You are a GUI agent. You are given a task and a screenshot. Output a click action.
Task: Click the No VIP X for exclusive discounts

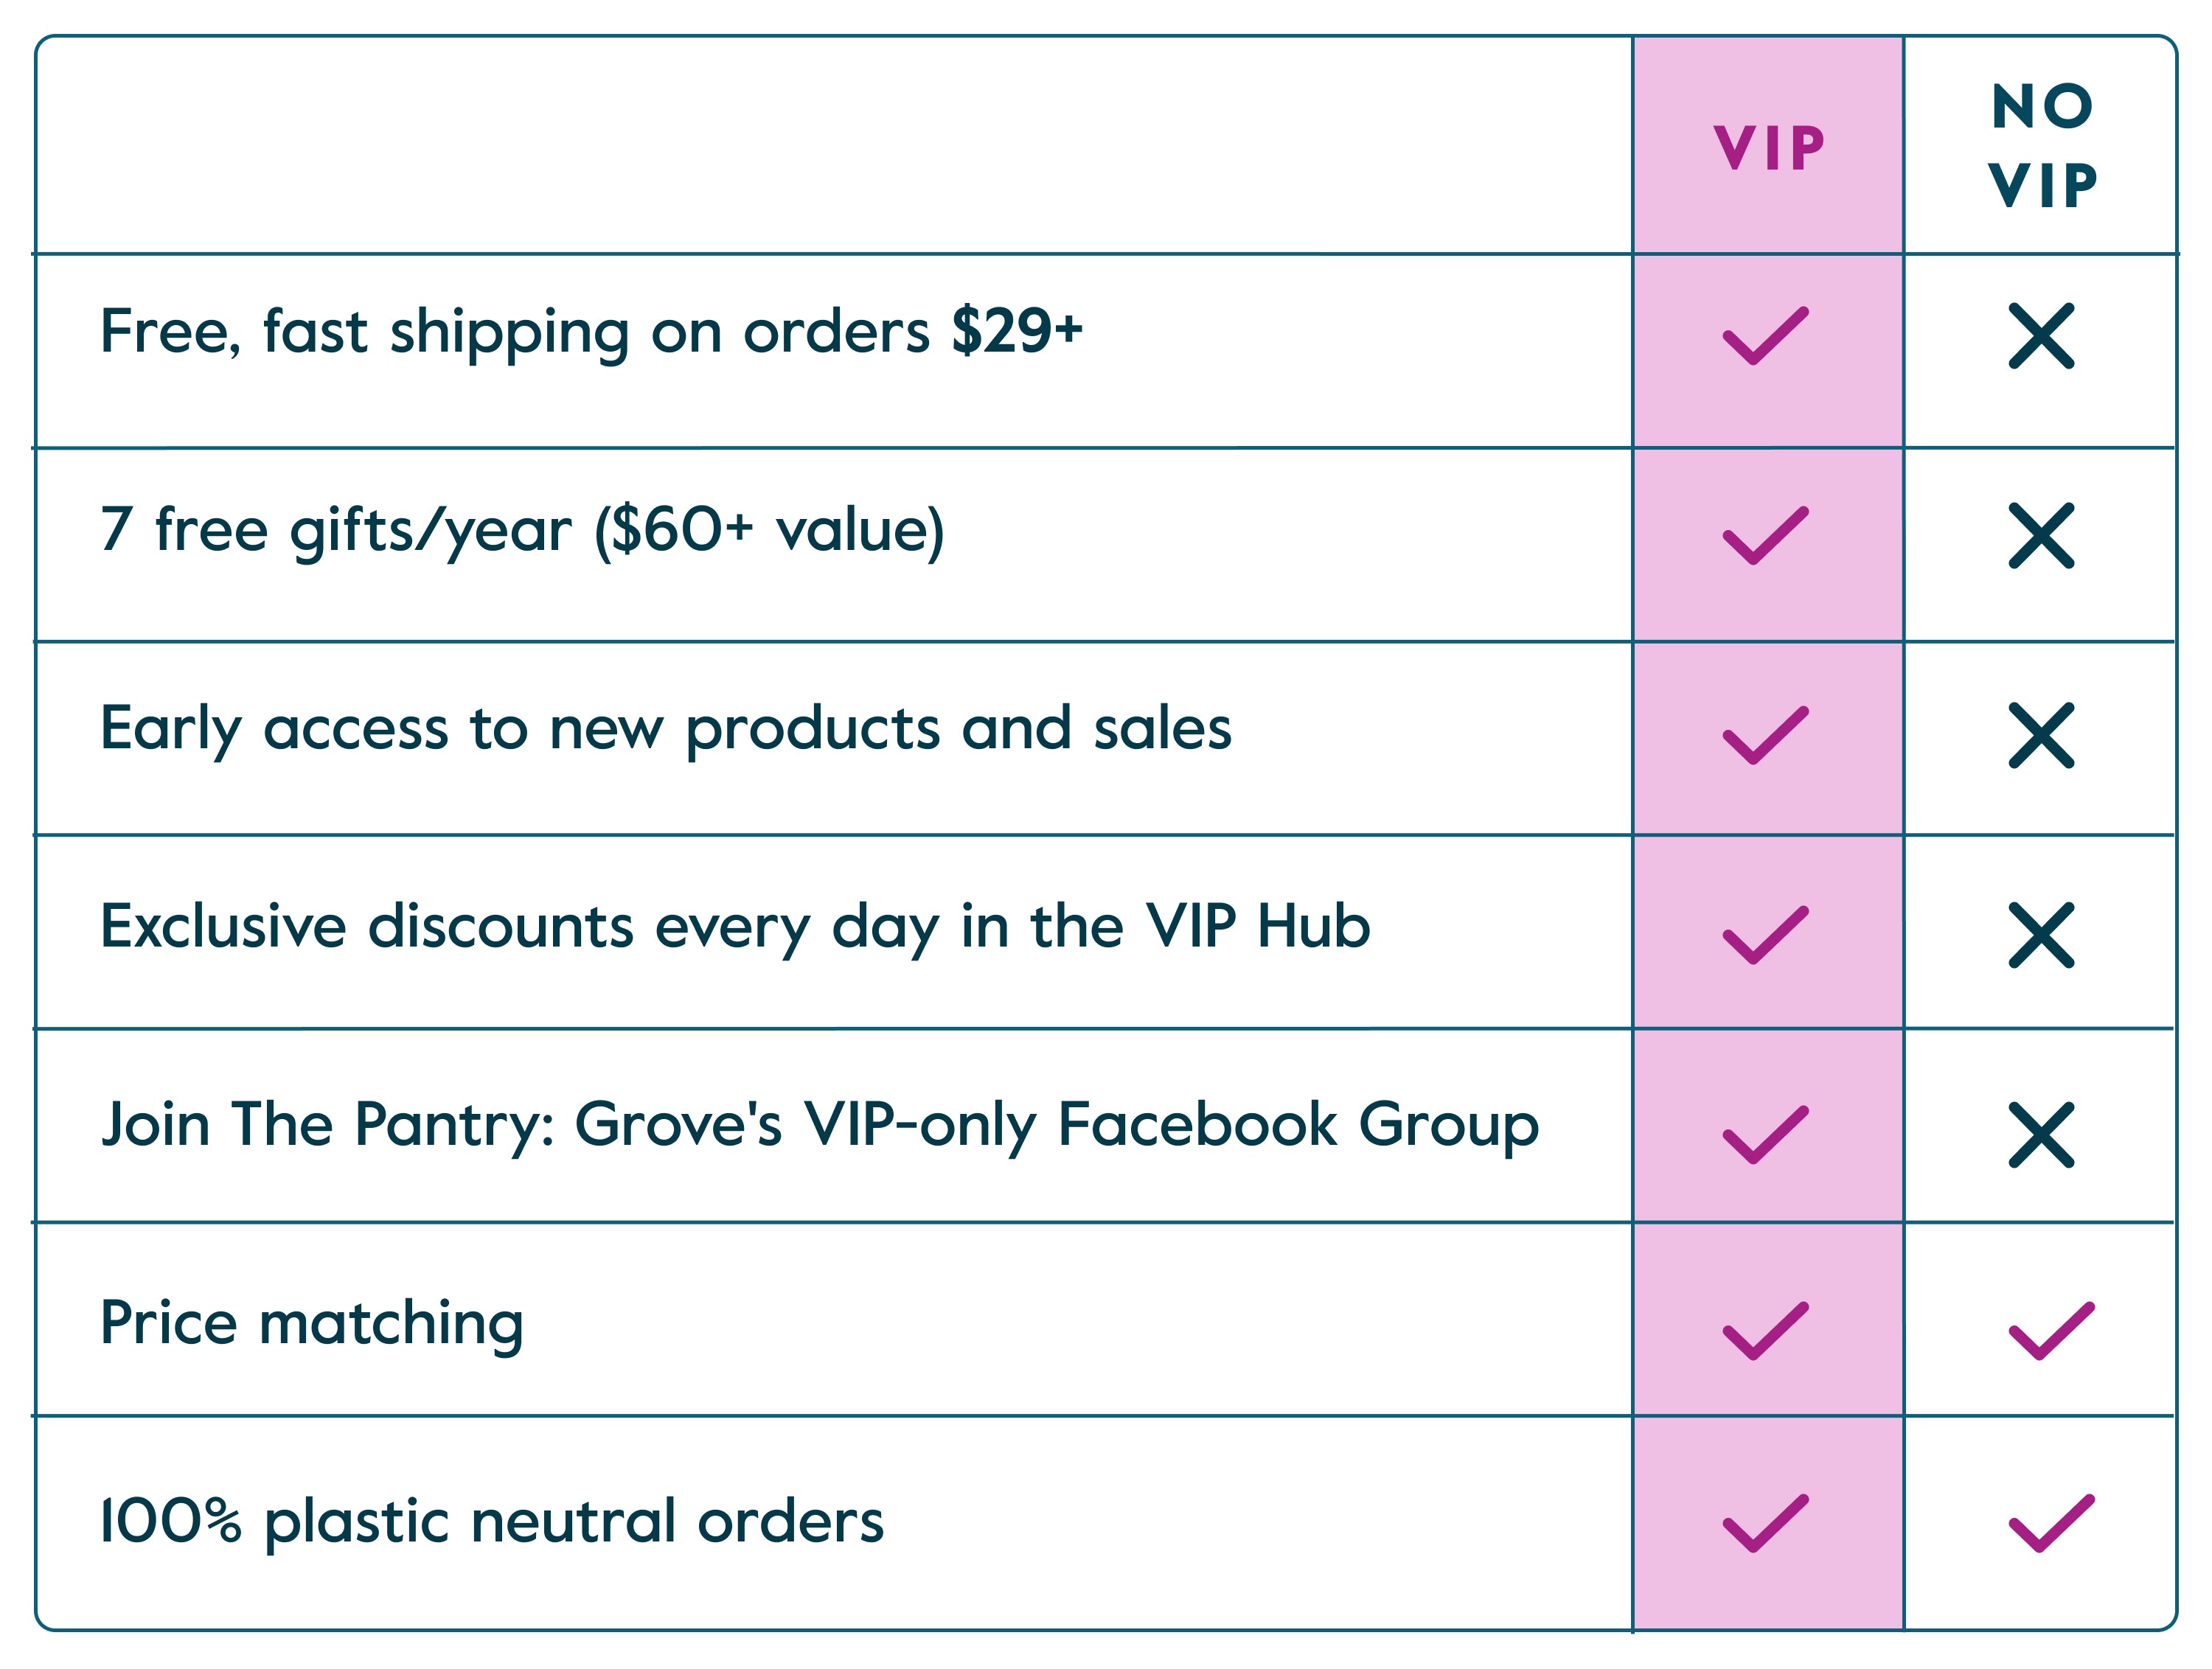[x=2041, y=935]
